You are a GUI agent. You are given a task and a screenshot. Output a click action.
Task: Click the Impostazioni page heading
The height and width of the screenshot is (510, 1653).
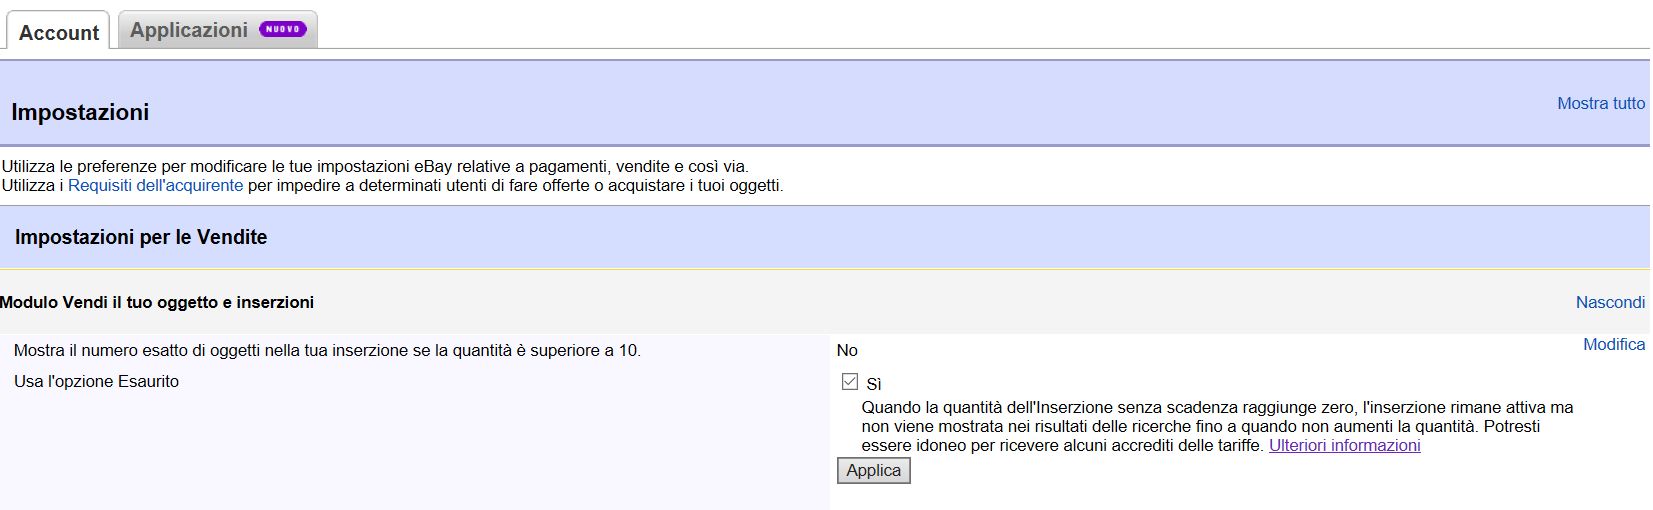(80, 112)
